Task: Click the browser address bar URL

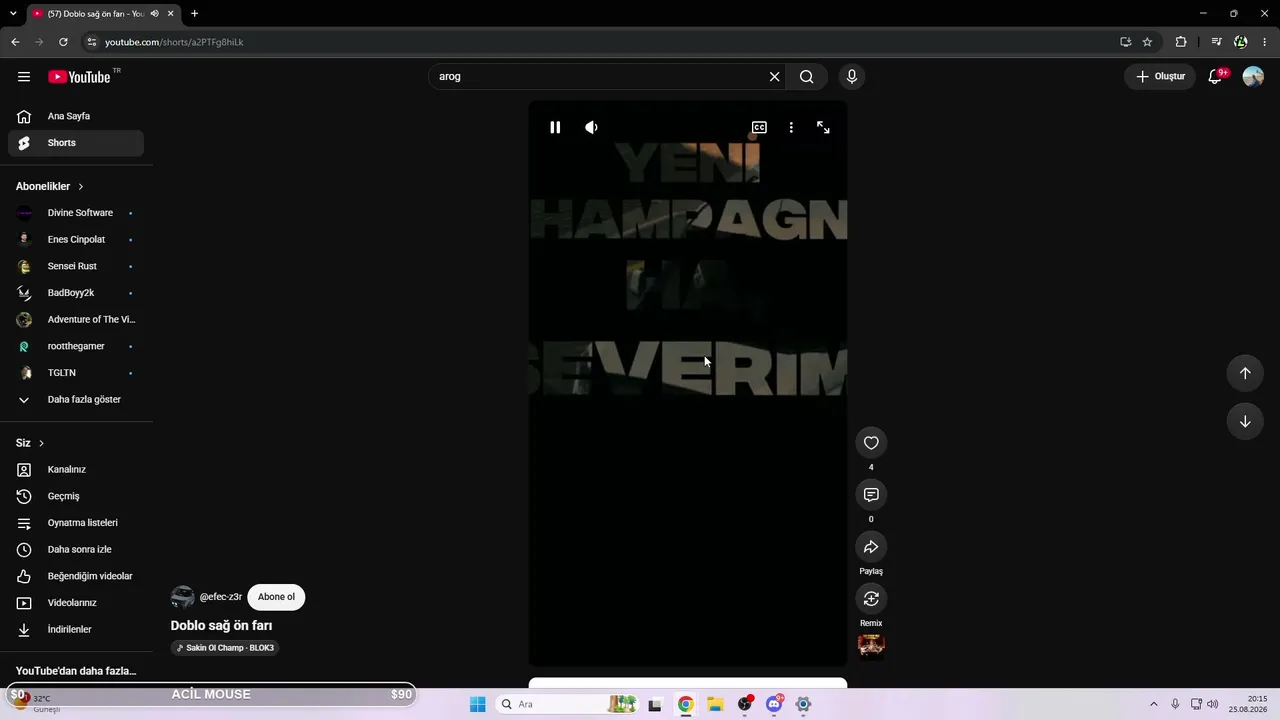Action: [174, 42]
